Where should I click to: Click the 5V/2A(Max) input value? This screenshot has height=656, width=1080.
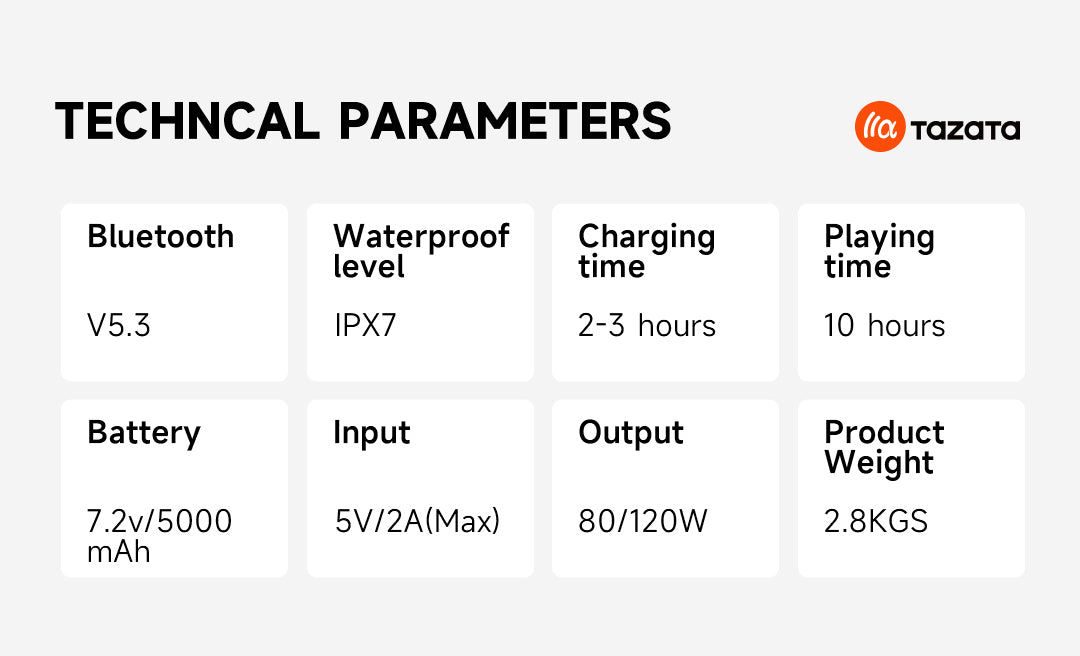(417, 521)
